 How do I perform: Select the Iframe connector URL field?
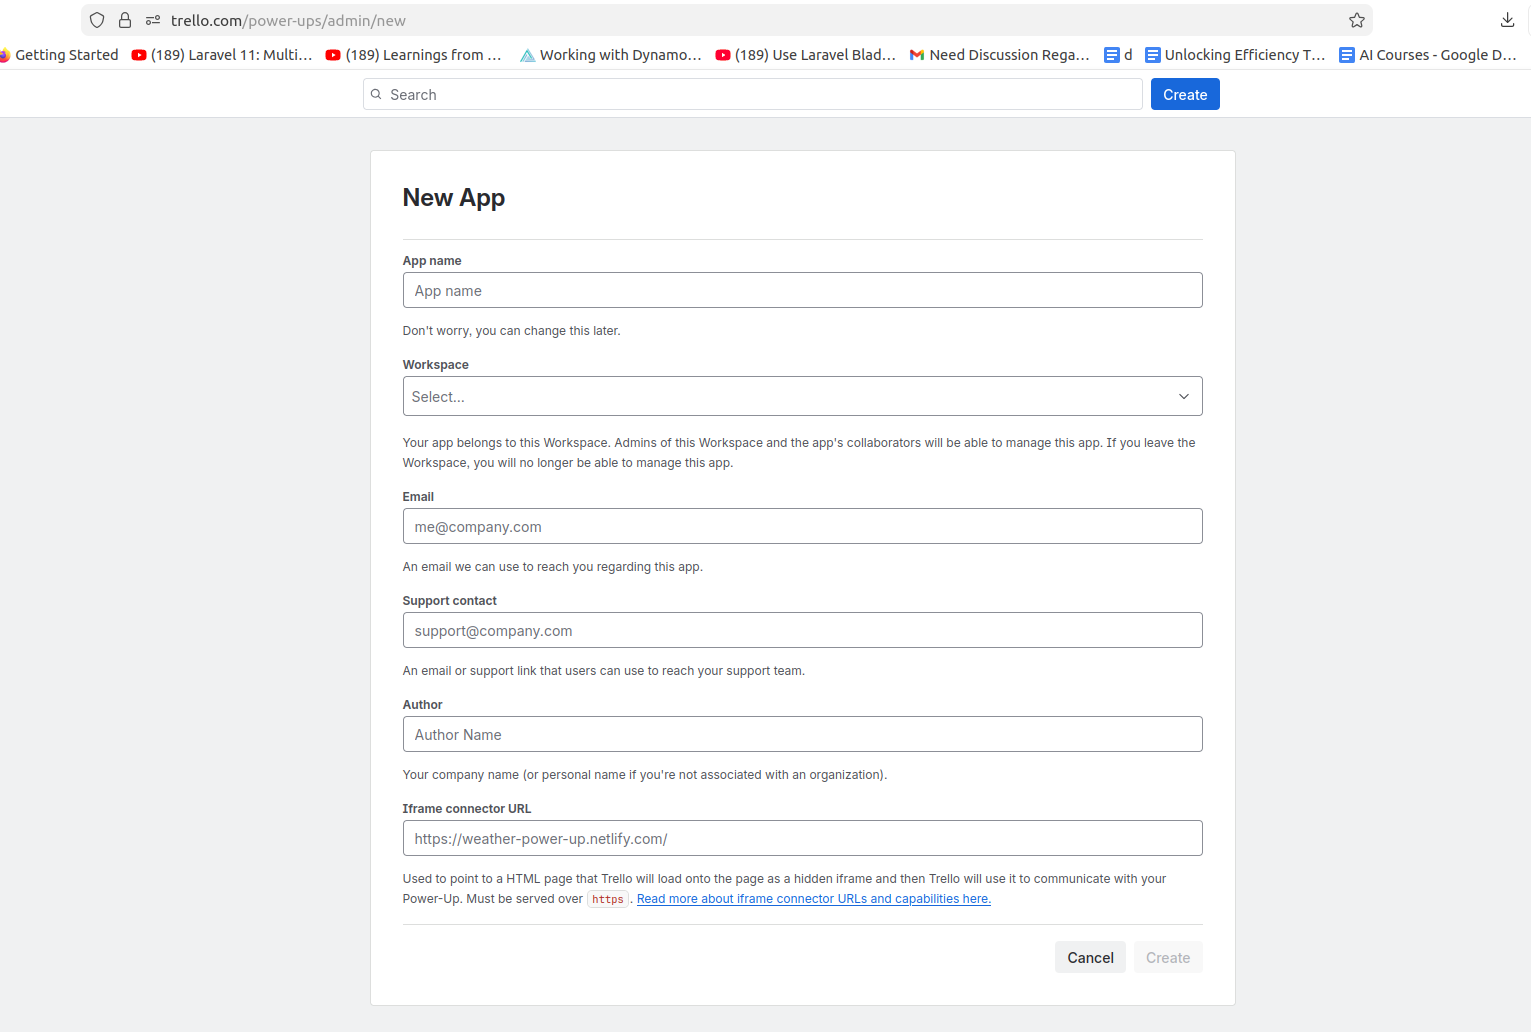(x=802, y=838)
